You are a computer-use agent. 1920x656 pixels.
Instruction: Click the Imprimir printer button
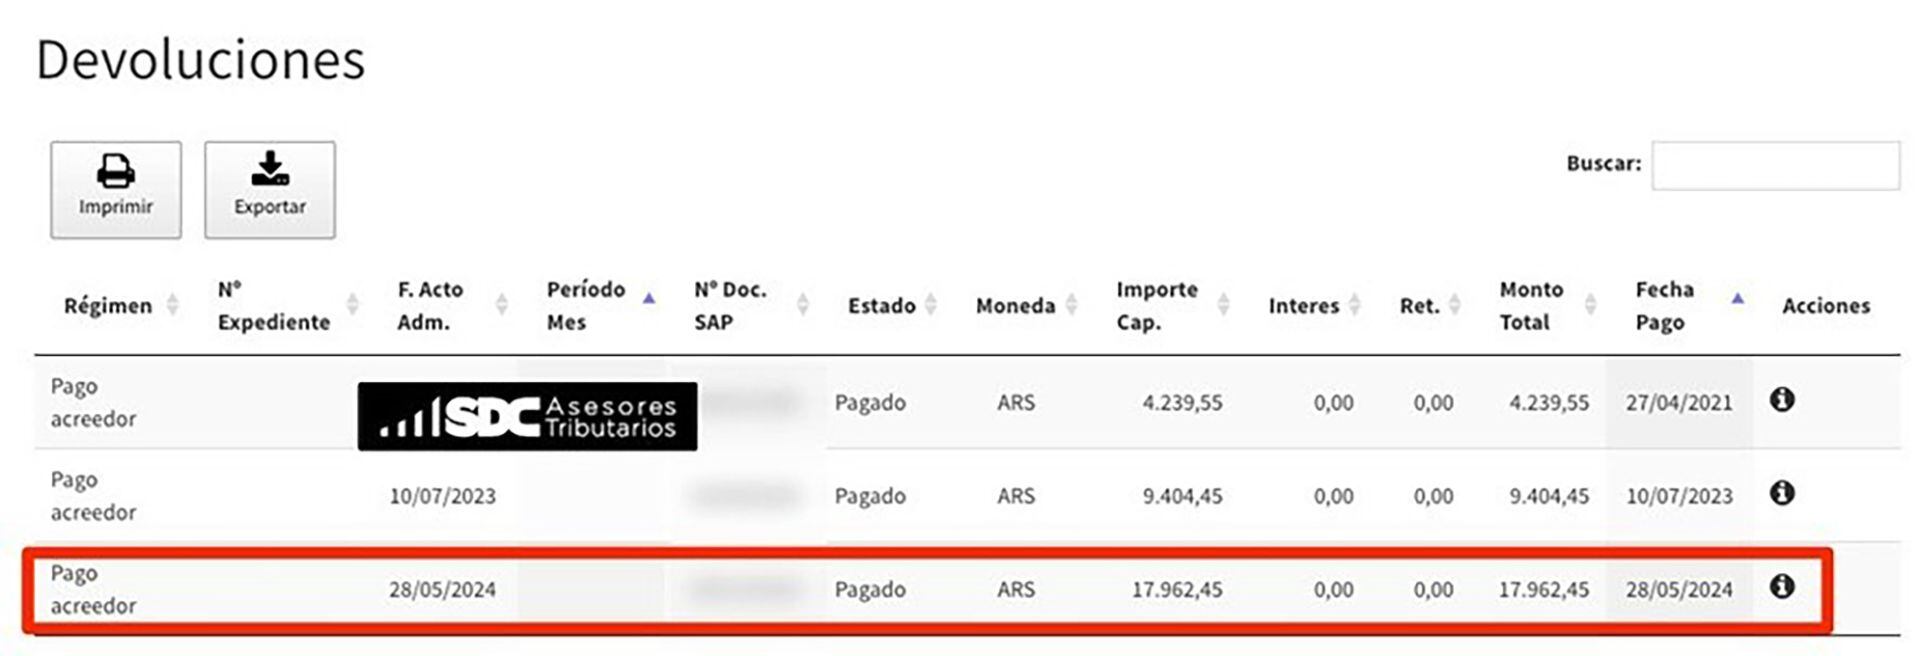point(116,189)
